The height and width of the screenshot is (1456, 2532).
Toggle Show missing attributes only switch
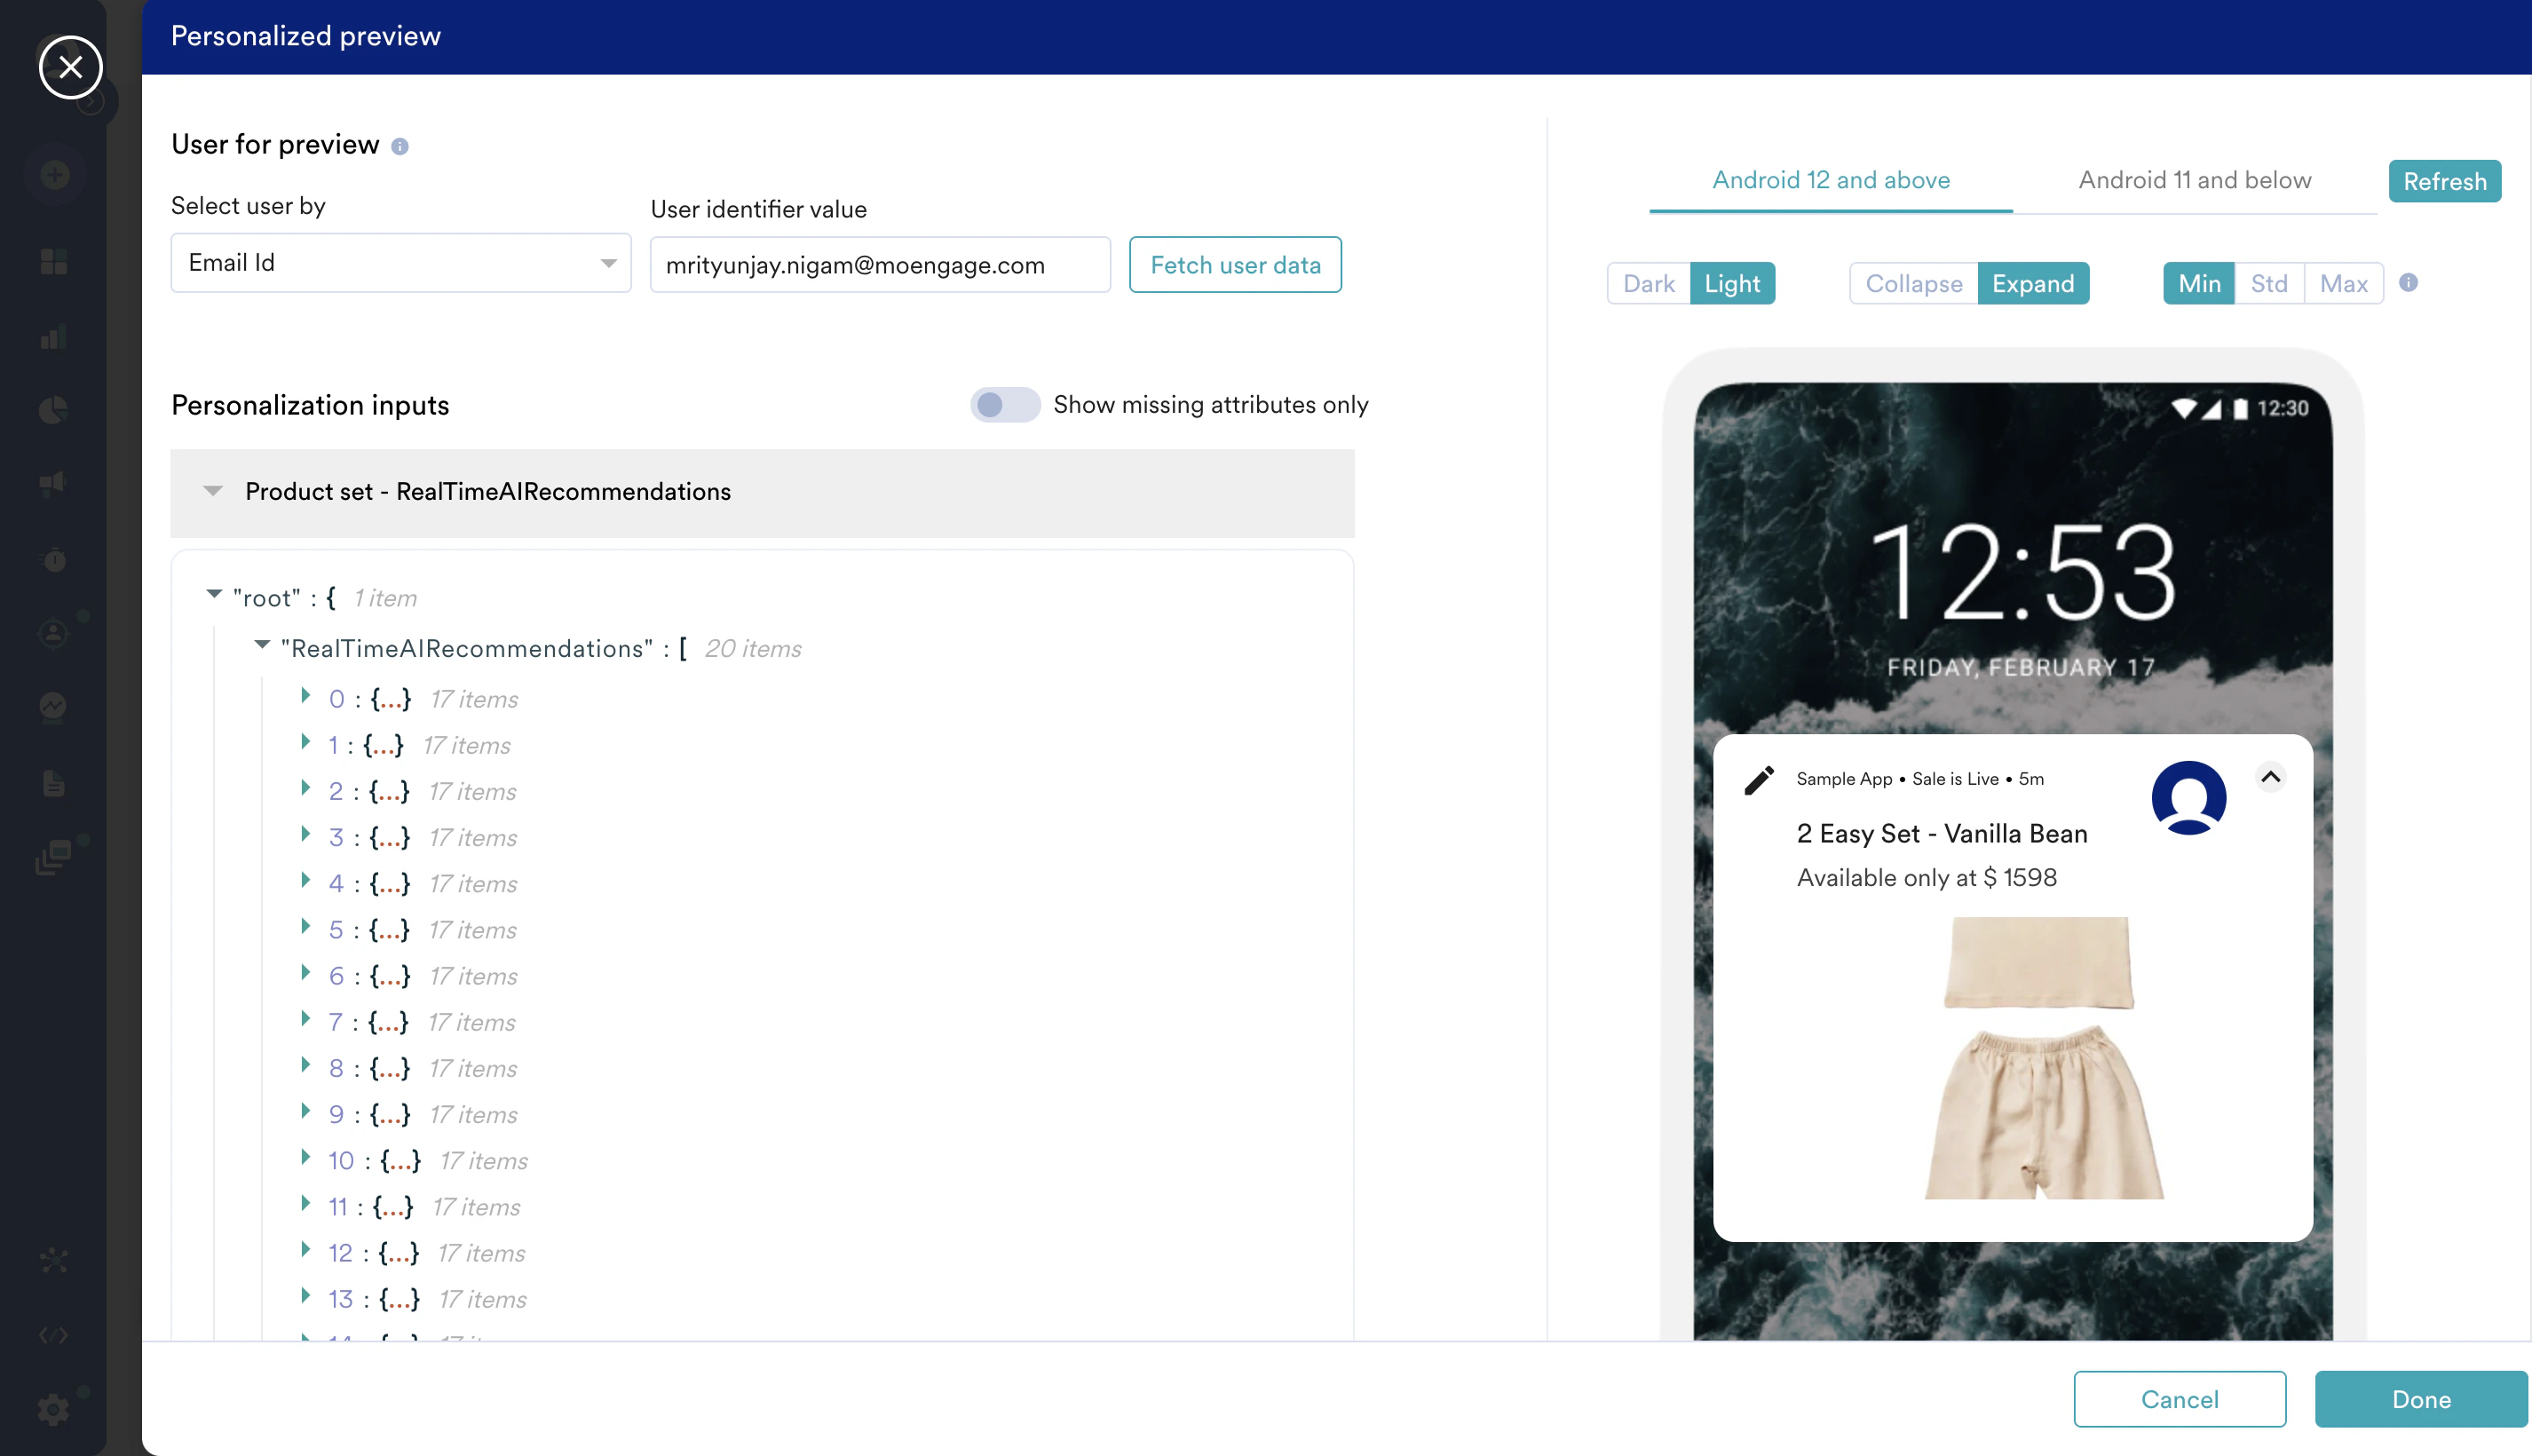coord(1004,405)
